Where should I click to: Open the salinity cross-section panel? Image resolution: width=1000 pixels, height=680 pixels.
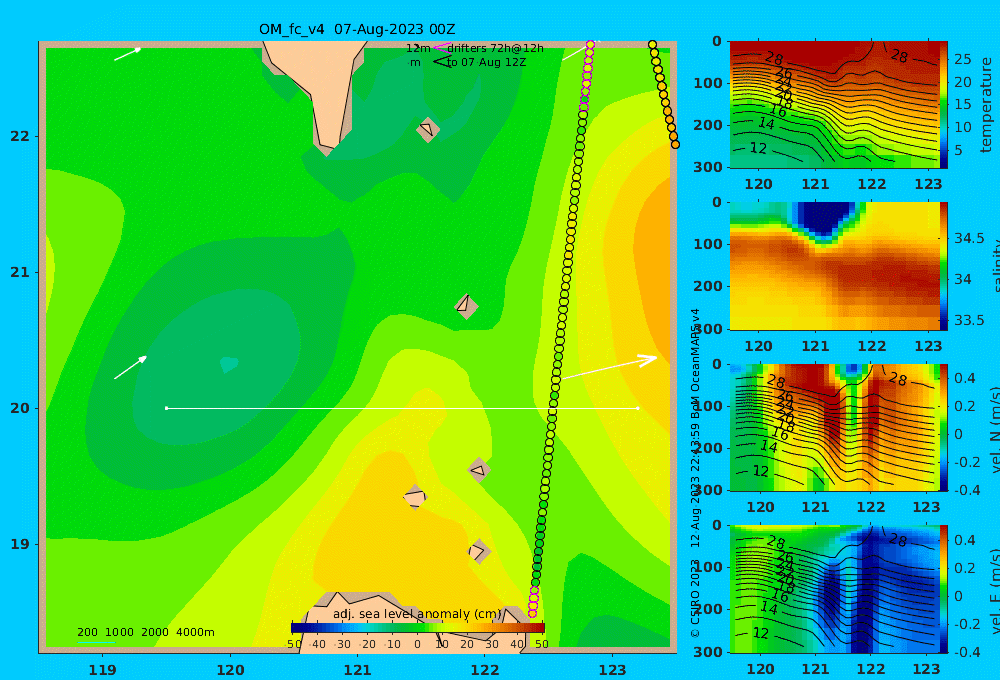834,266
